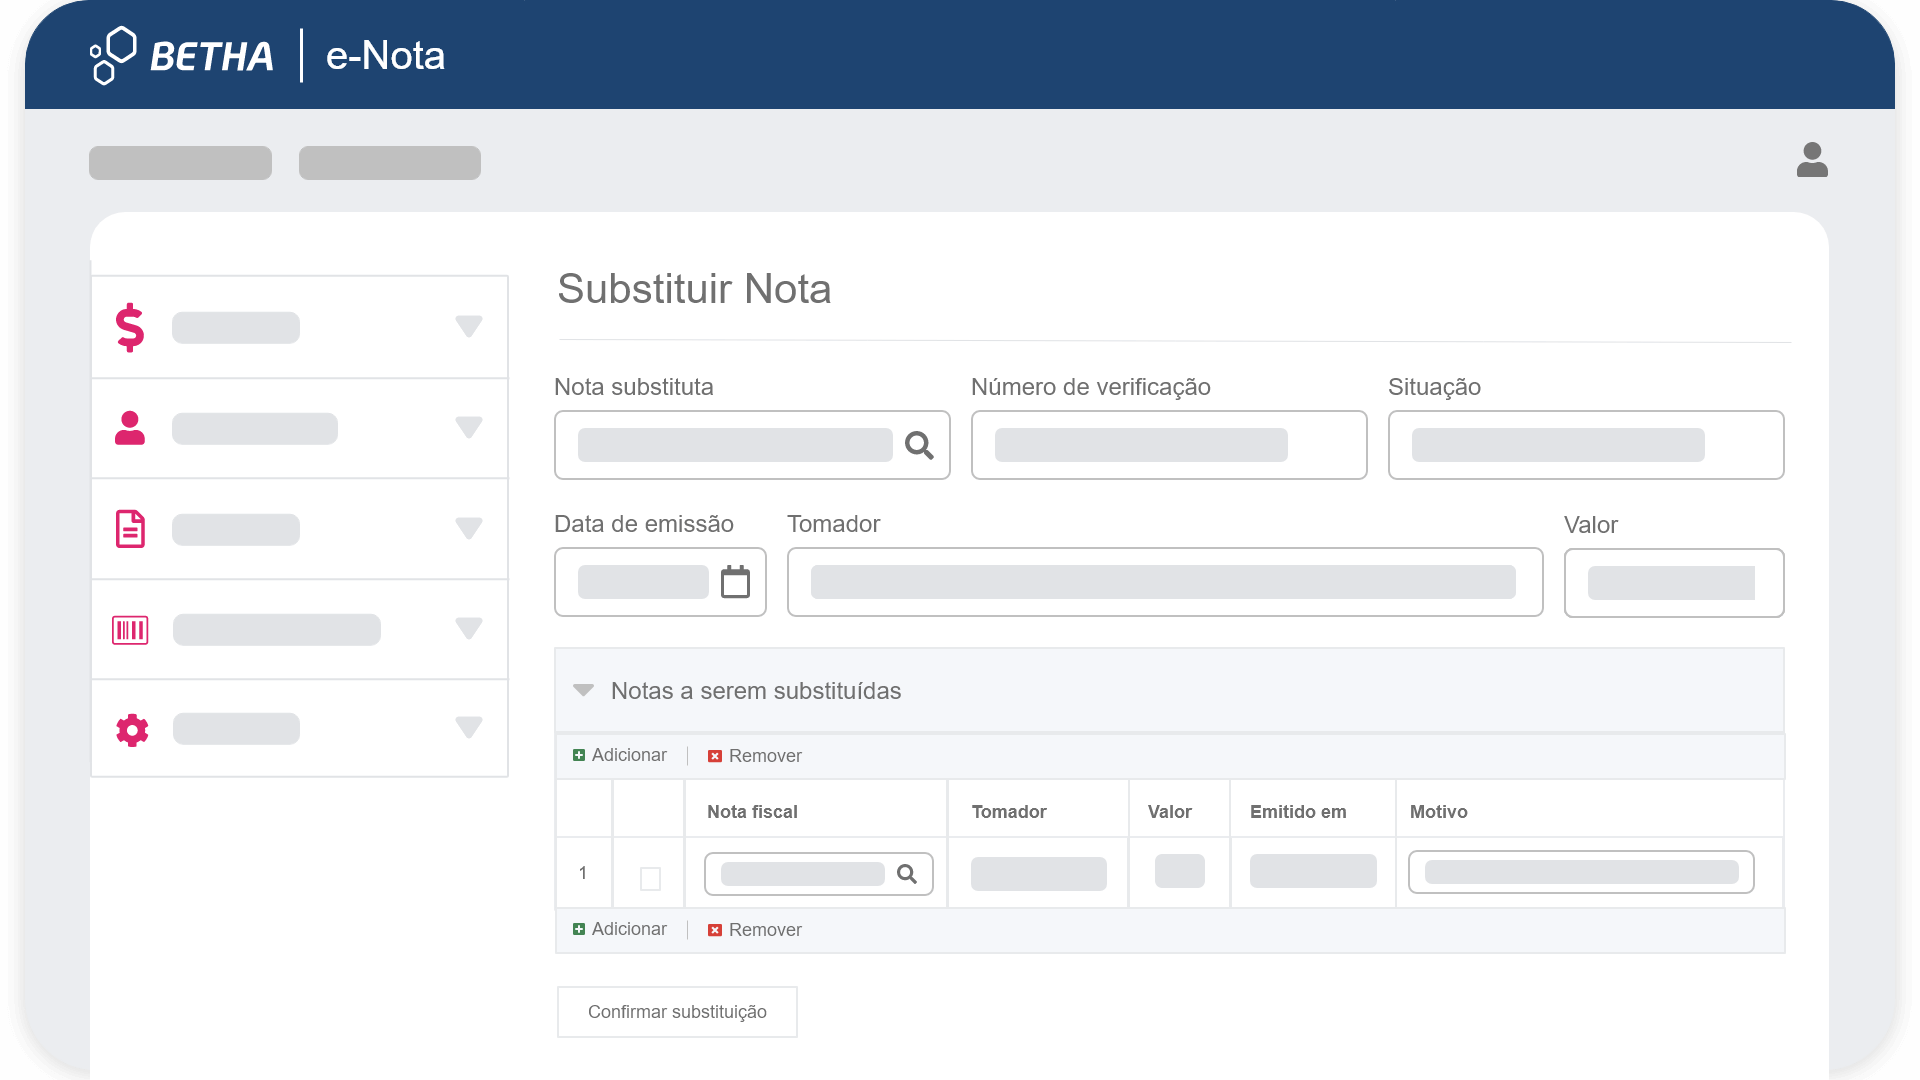The width and height of the screenshot is (1920, 1080).
Task: Click search magnifier in Nota substituta field
Action: (x=919, y=445)
